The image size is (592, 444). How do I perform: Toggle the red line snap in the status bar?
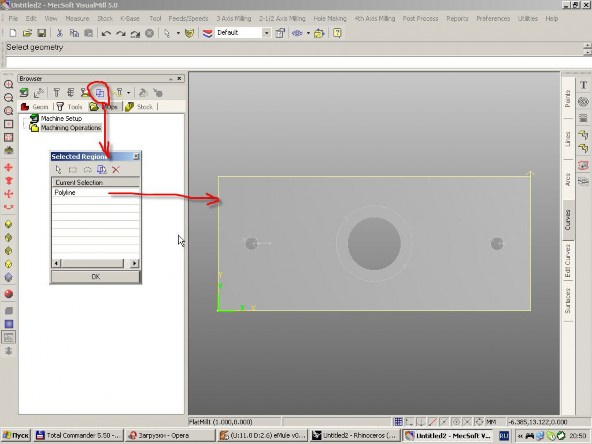[x=433, y=422]
